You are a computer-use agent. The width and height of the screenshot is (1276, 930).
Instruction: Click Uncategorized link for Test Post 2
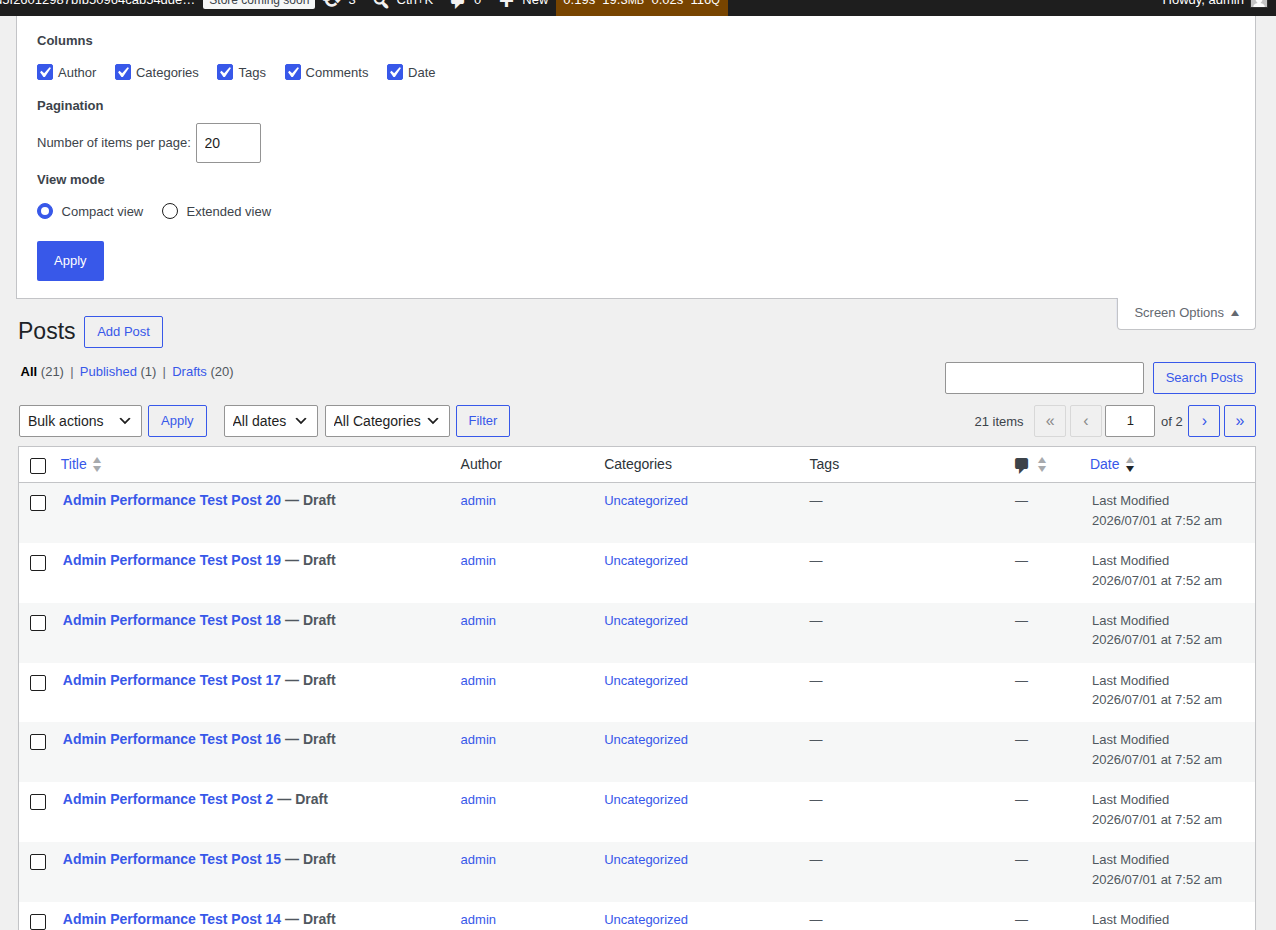pyautogui.click(x=646, y=800)
